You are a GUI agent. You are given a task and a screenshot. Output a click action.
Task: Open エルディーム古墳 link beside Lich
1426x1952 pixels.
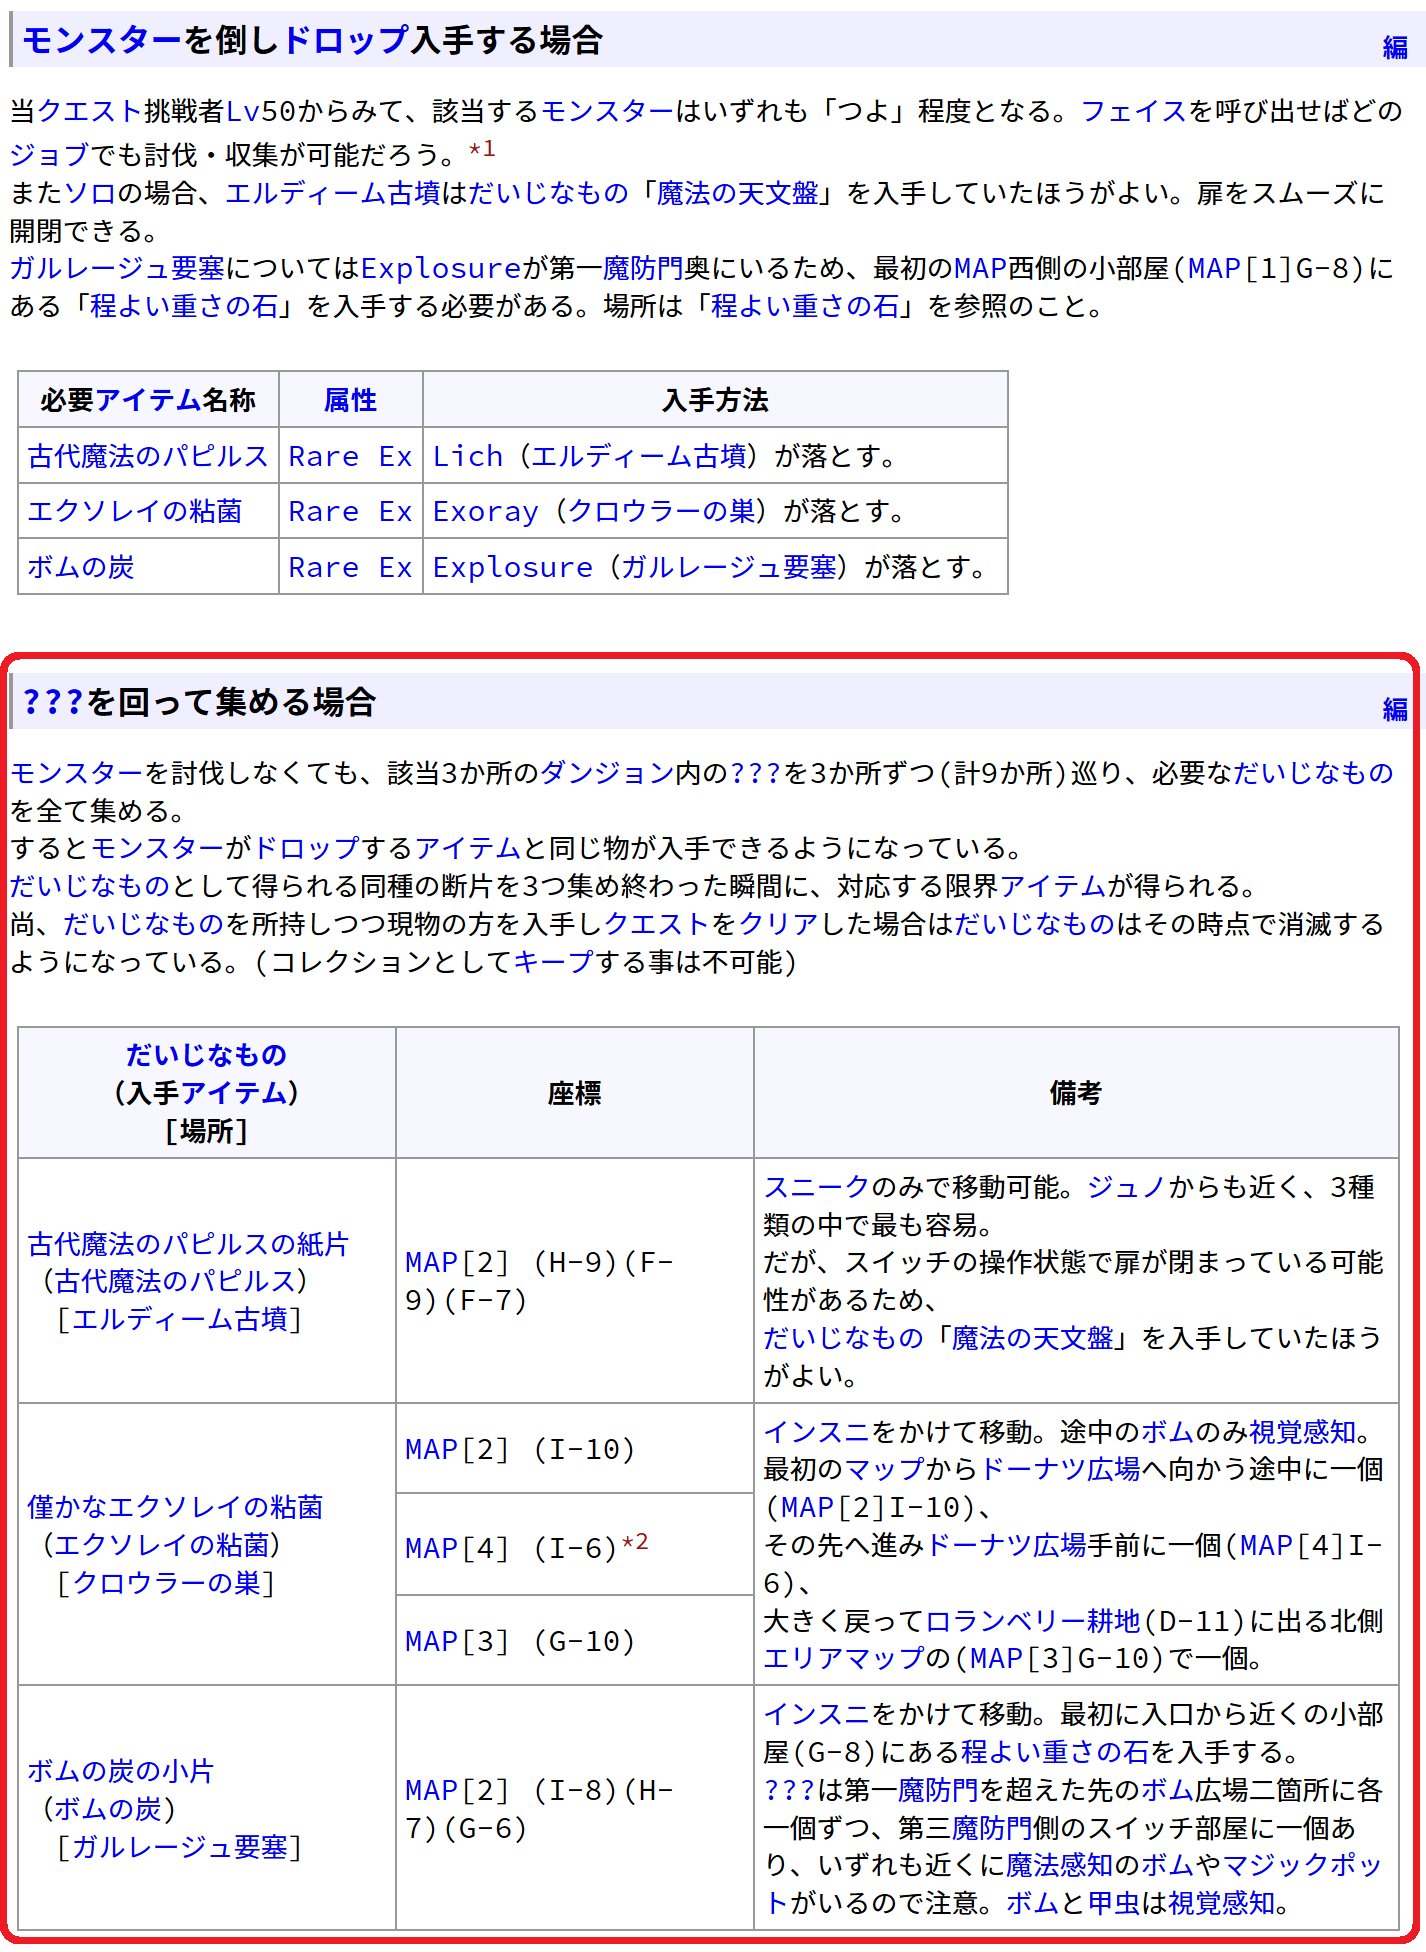click(638, 456)
